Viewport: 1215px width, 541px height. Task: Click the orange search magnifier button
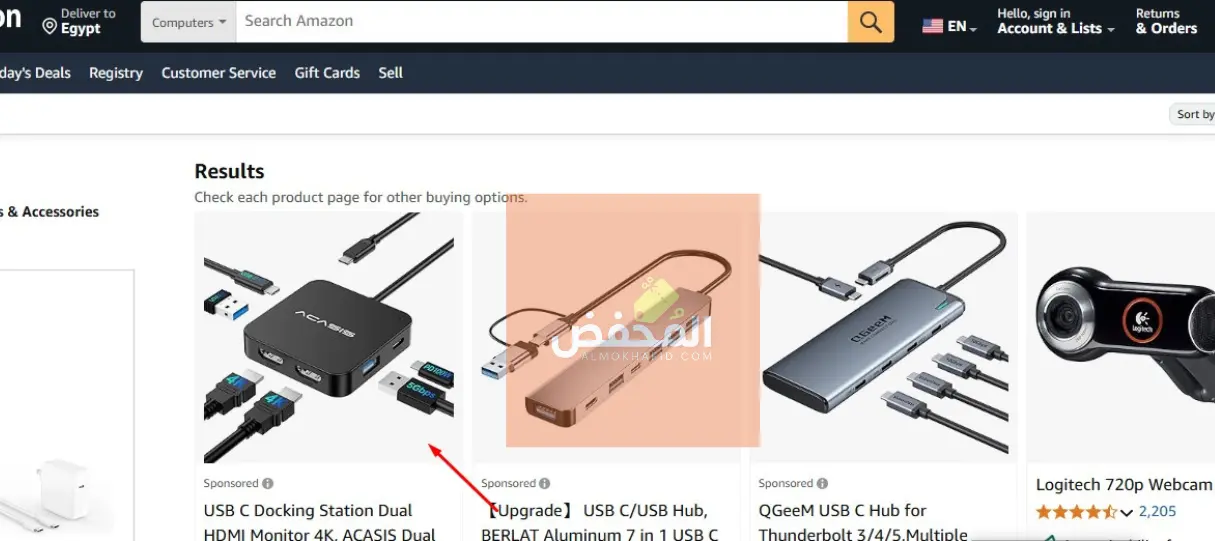point(870,22)
